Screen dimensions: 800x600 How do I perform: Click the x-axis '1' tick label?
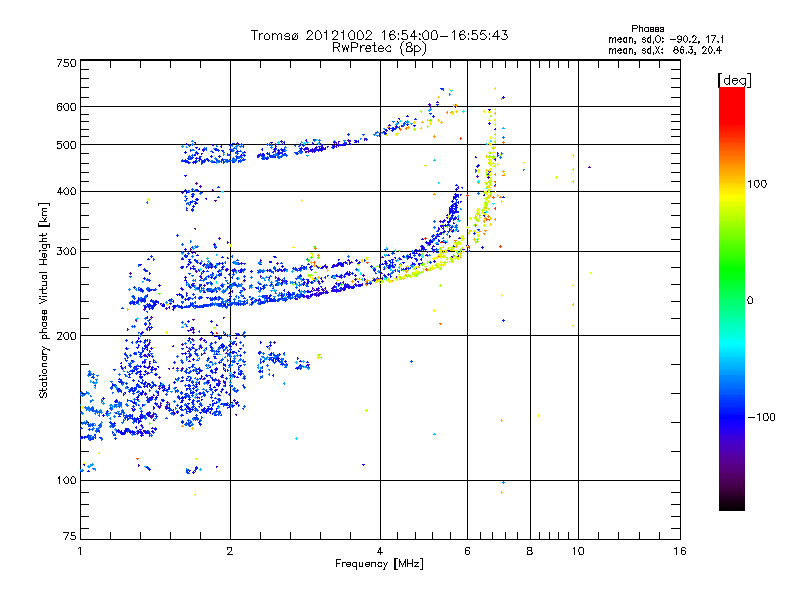coord(80,551)
